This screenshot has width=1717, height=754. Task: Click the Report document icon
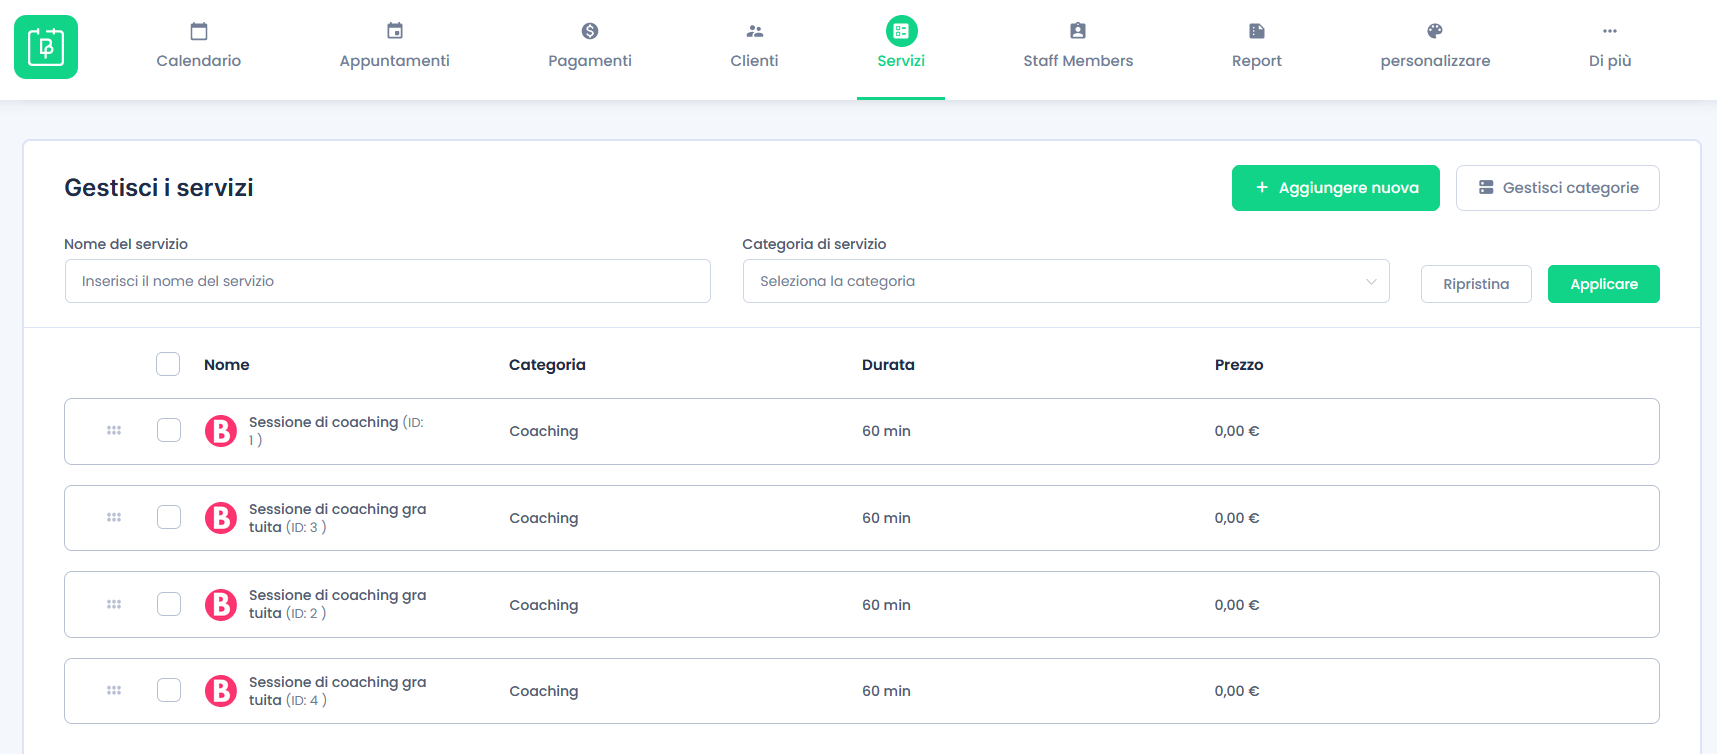(x=1256, y=31)
